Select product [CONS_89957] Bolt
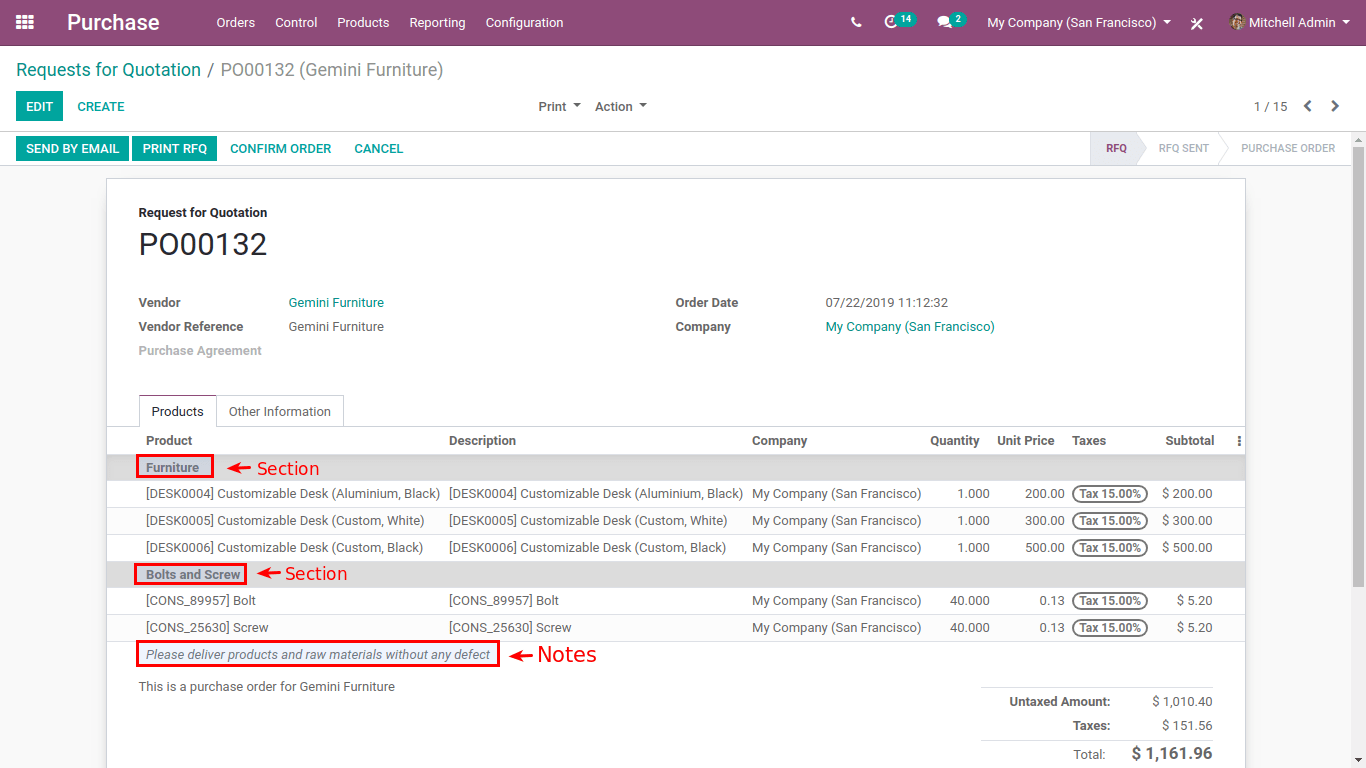1366x768 pixels. click(x=201, y=601)
